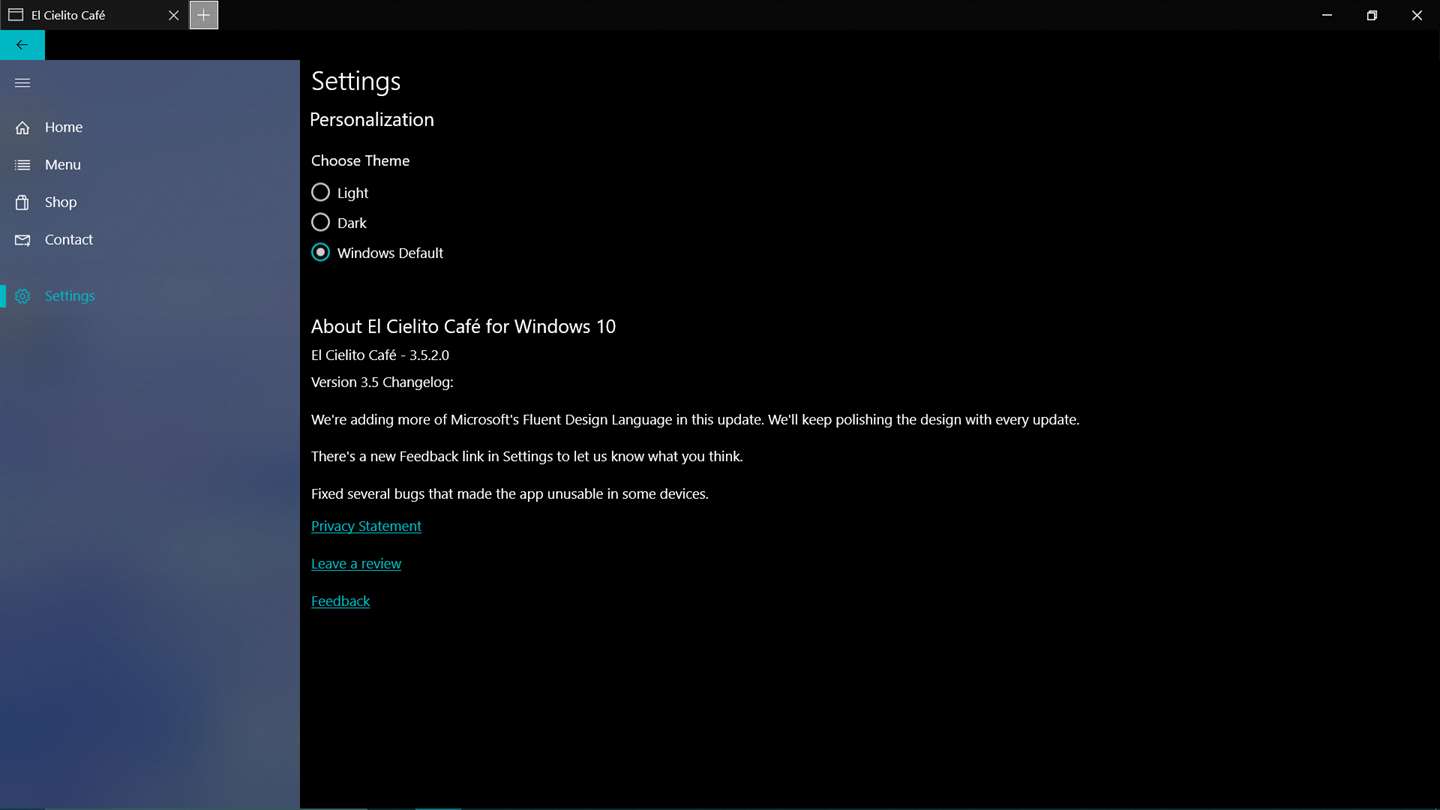Viewport: 1440px width, 810px height.
Task: Click the About El Cielito Café heading
Action: 463,326
